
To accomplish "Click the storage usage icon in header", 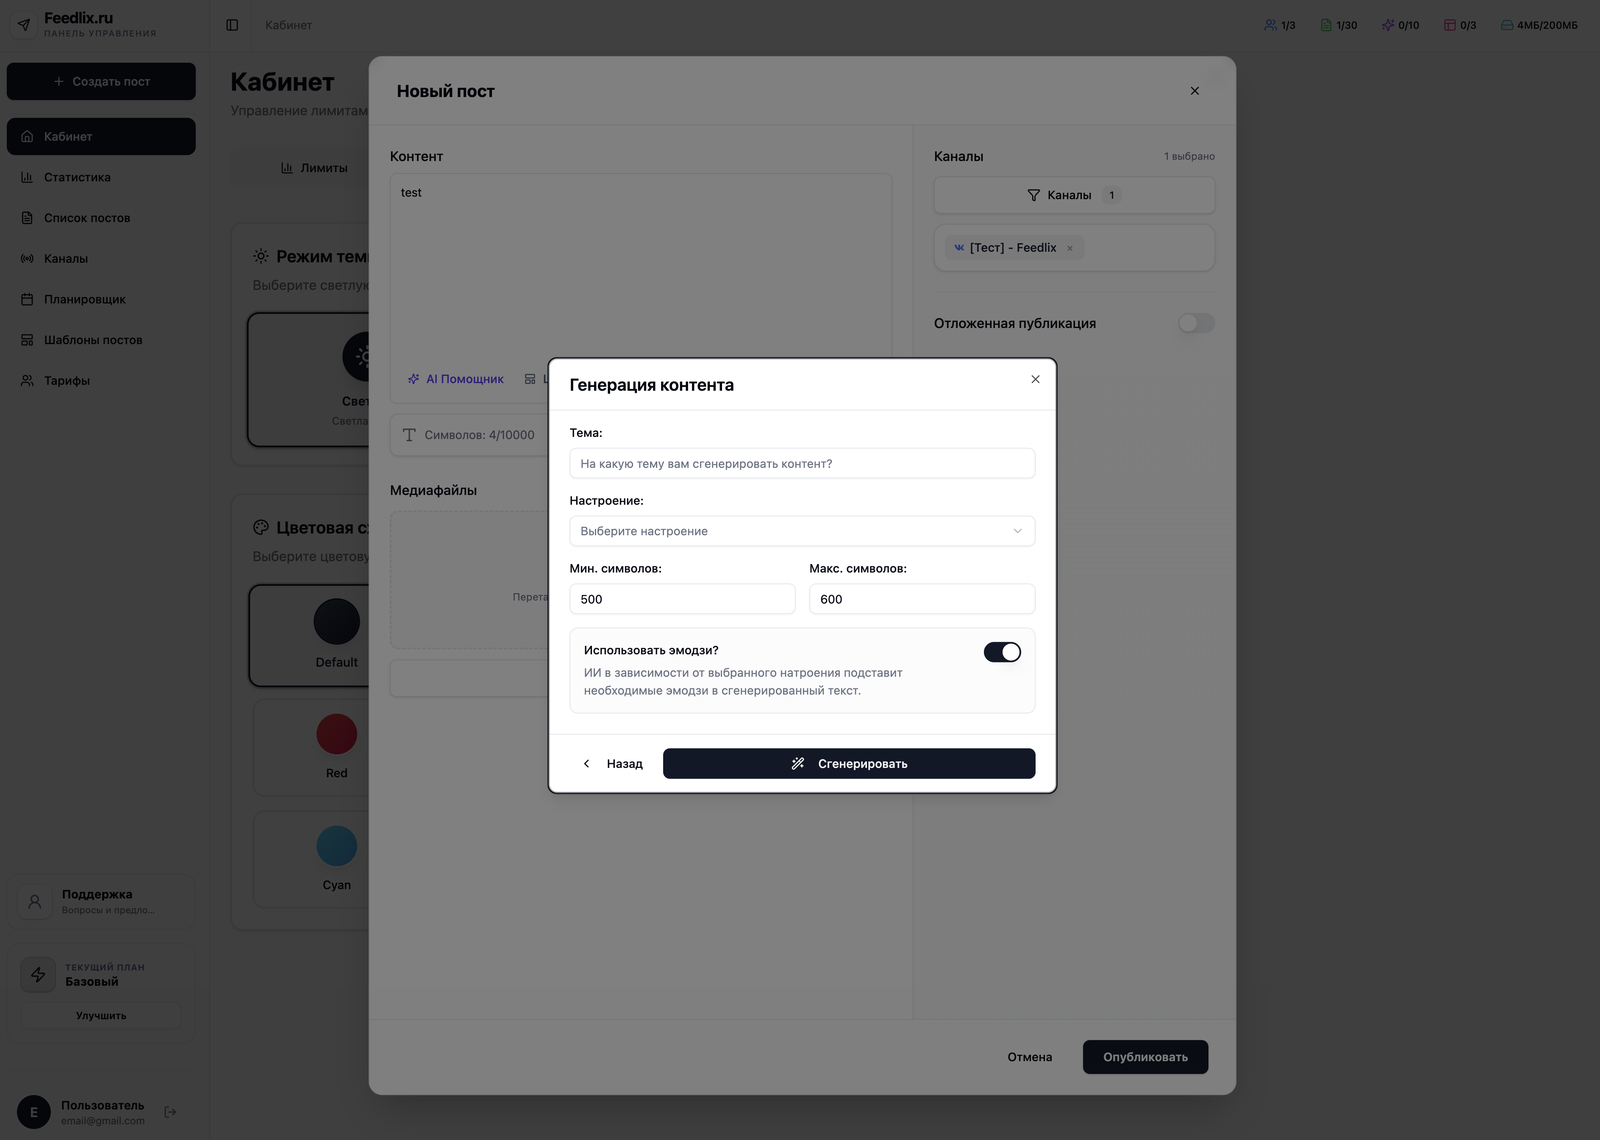I will tap(1506, 25).
